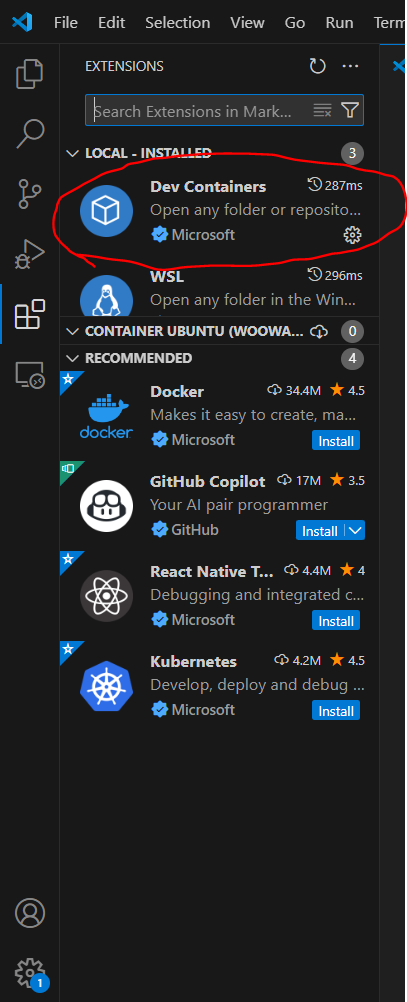Click Kubernetes 4.2M download count
Viewport: 407px width, 1002px height.
pyautogui.click(x=298, y=660)
